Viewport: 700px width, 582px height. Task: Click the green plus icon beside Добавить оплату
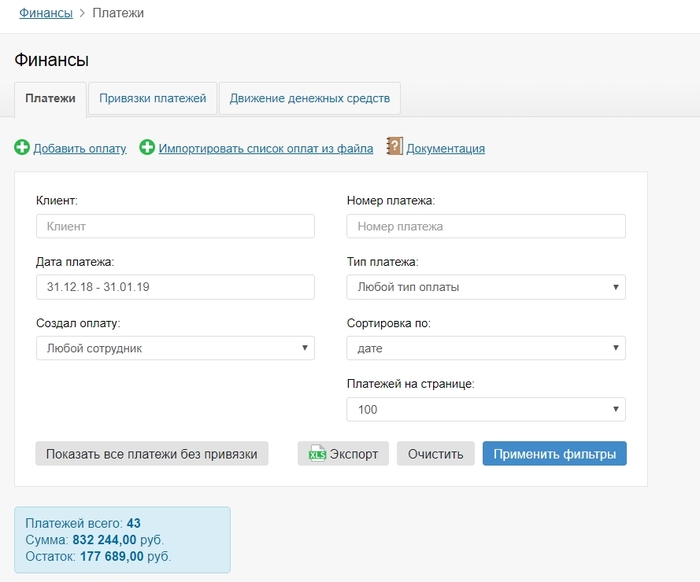(x=22, y=148)
